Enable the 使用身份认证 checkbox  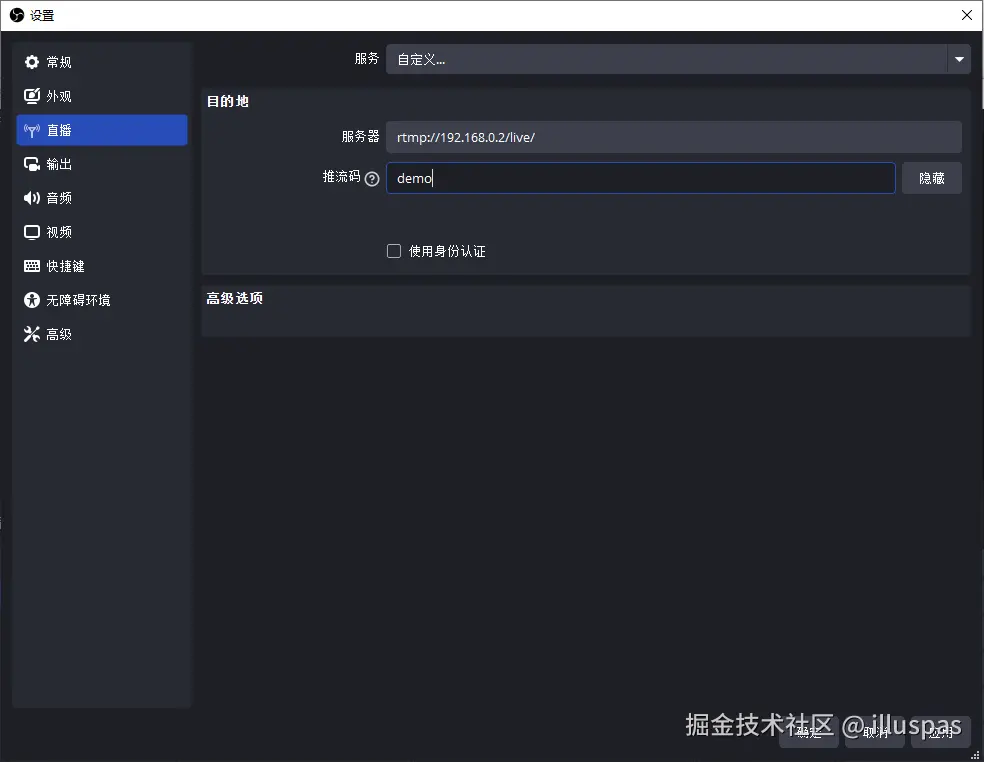(x=393, y=251)
